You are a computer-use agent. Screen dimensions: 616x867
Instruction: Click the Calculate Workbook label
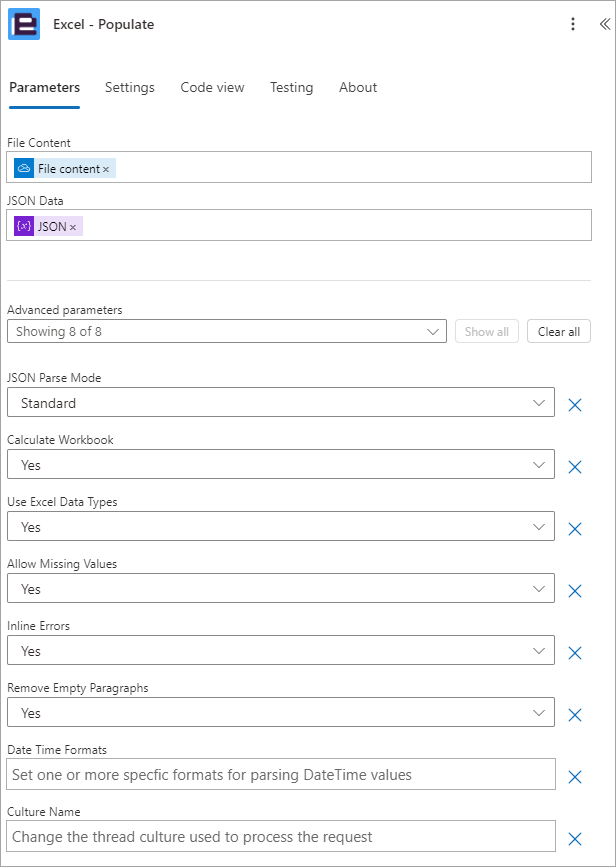[60, 440]
